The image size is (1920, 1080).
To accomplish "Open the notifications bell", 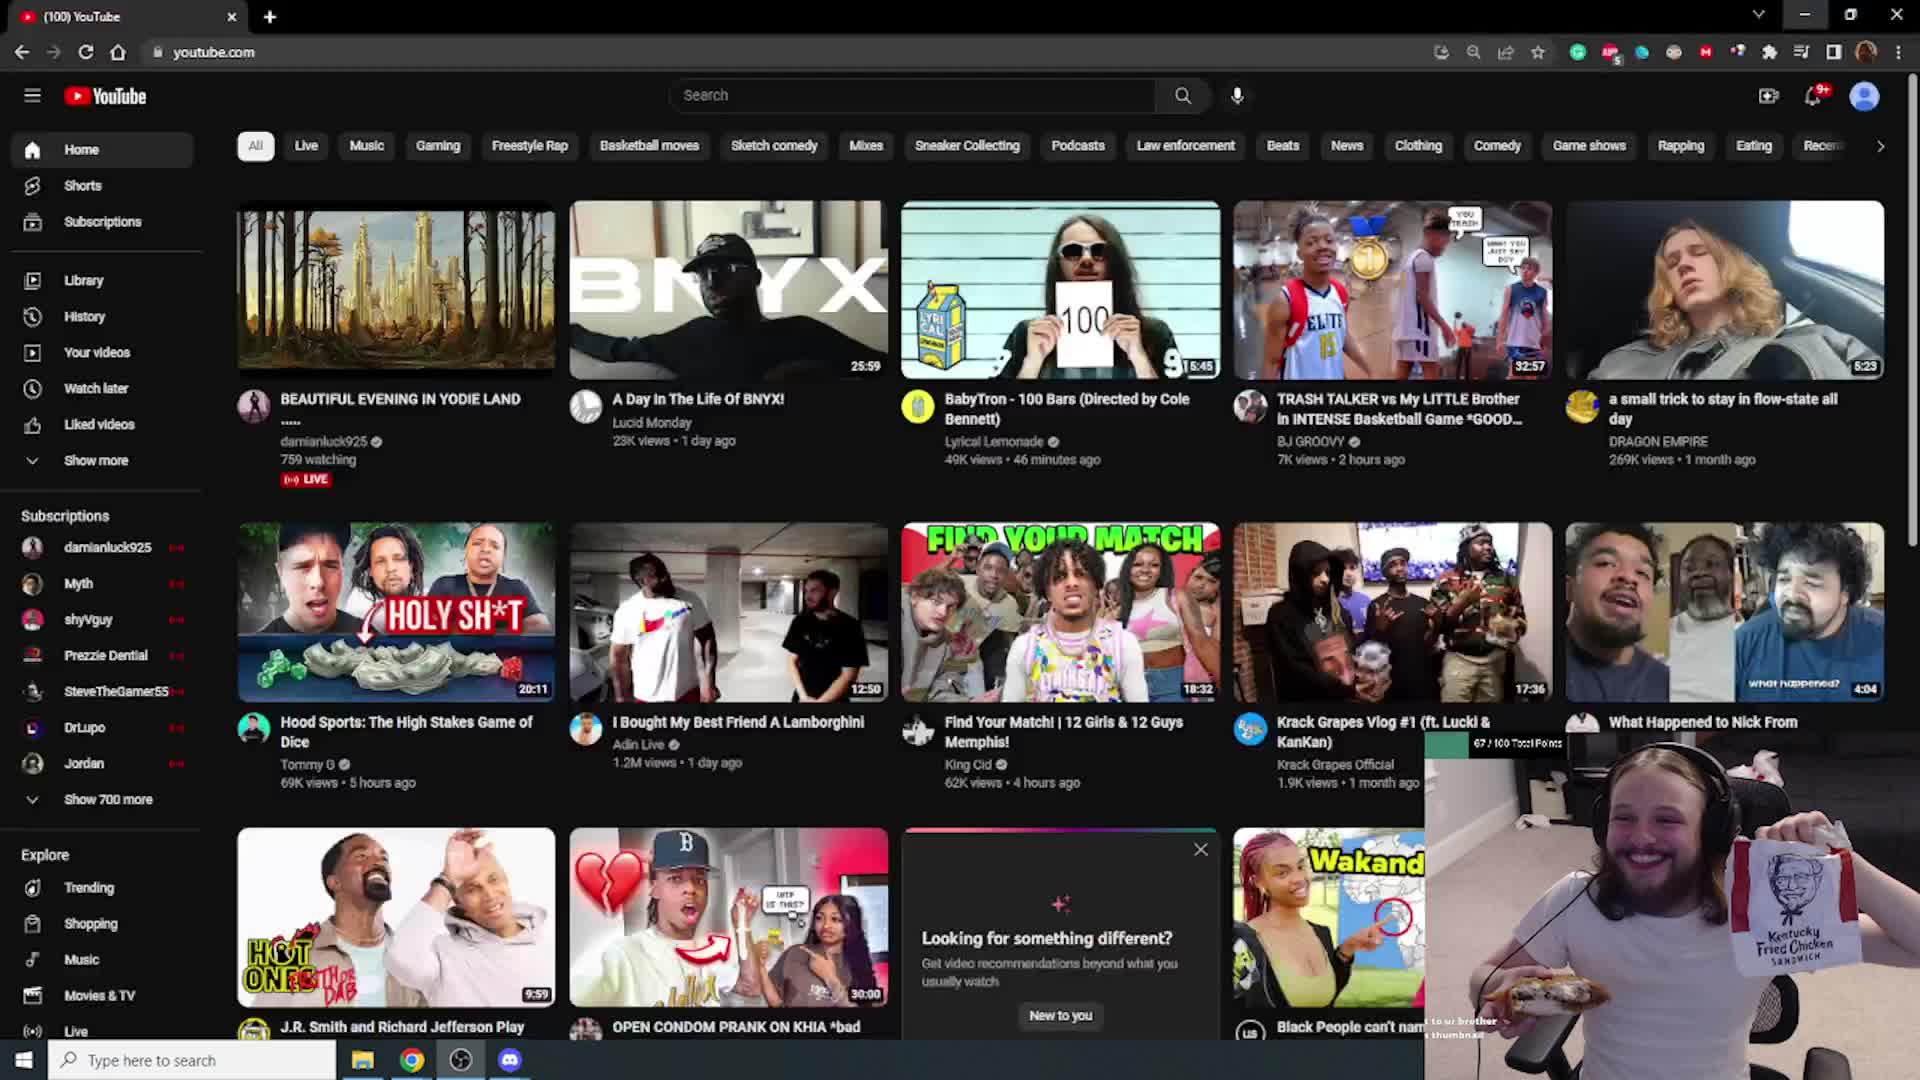I will click(x=1813, y=96).
